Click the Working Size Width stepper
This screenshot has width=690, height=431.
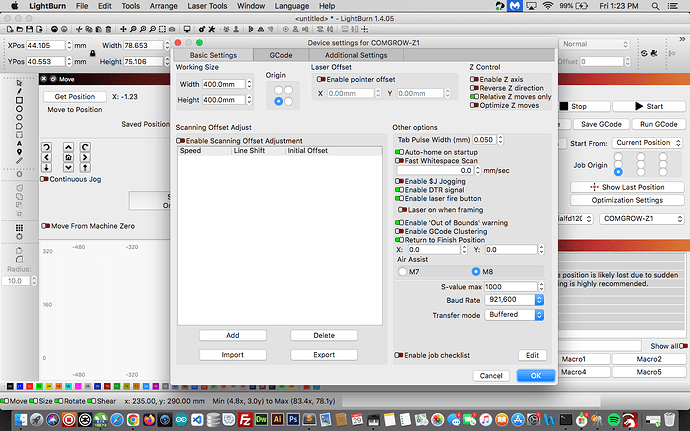coord(249,84)
